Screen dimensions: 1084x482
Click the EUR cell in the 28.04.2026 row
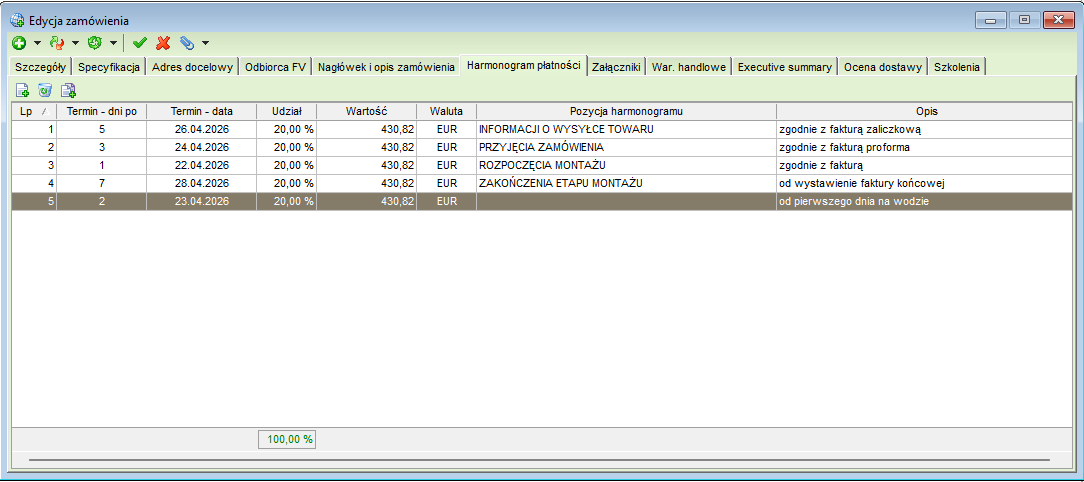(x=446, y=183)
